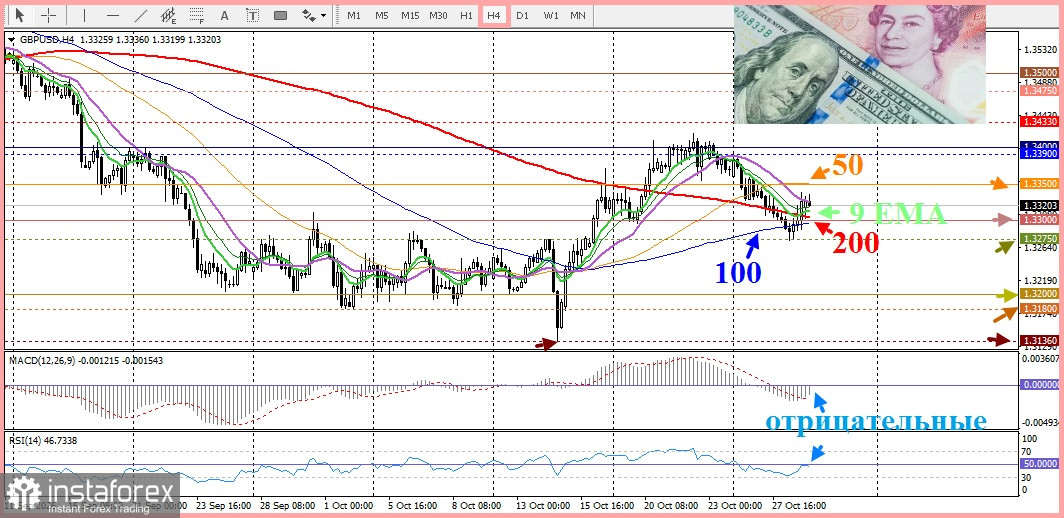The width and height of the screenshot is (1064, 518).
Task: Switch chart to H1 timeframe
Action: click(466, 15)
